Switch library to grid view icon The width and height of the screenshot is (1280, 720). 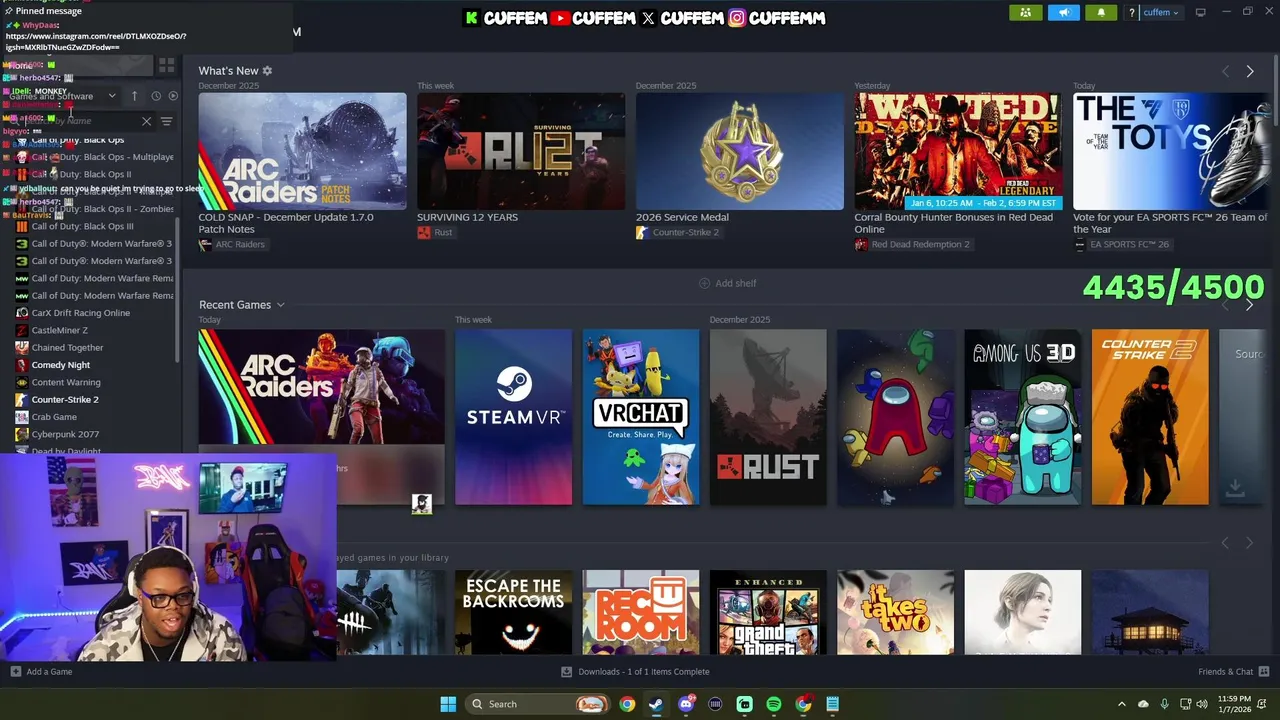click(167, 66)
